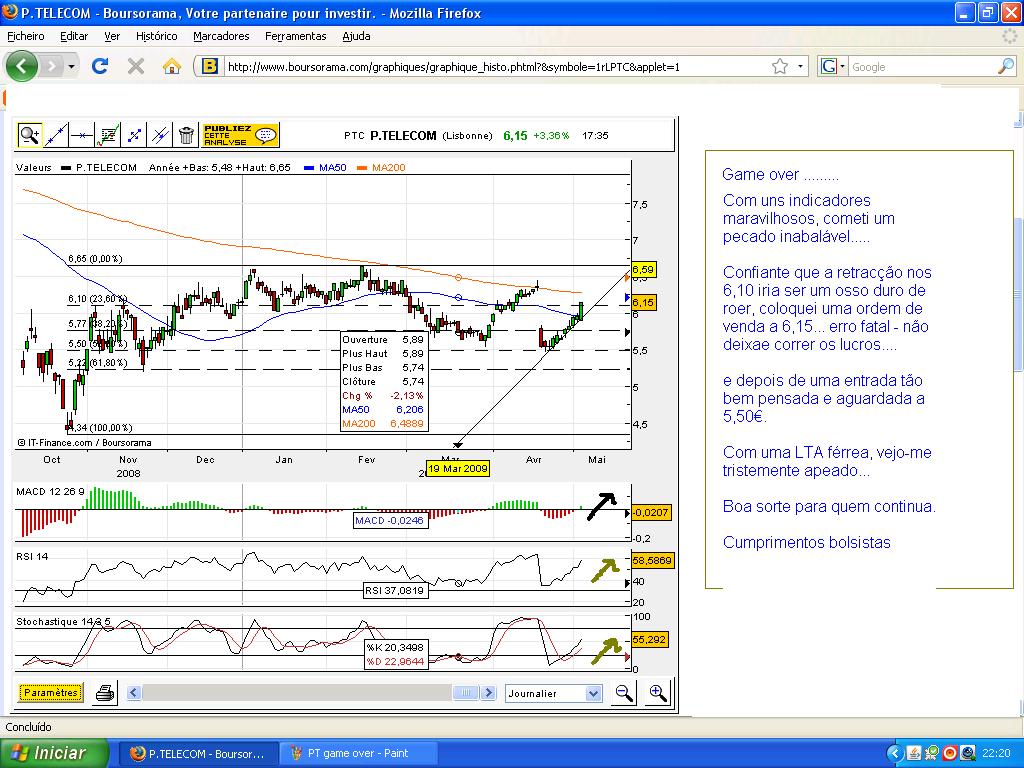Open the Ajuda menu
The width and height of the screenshot is (1024, 768).
[x=357, y=36]
